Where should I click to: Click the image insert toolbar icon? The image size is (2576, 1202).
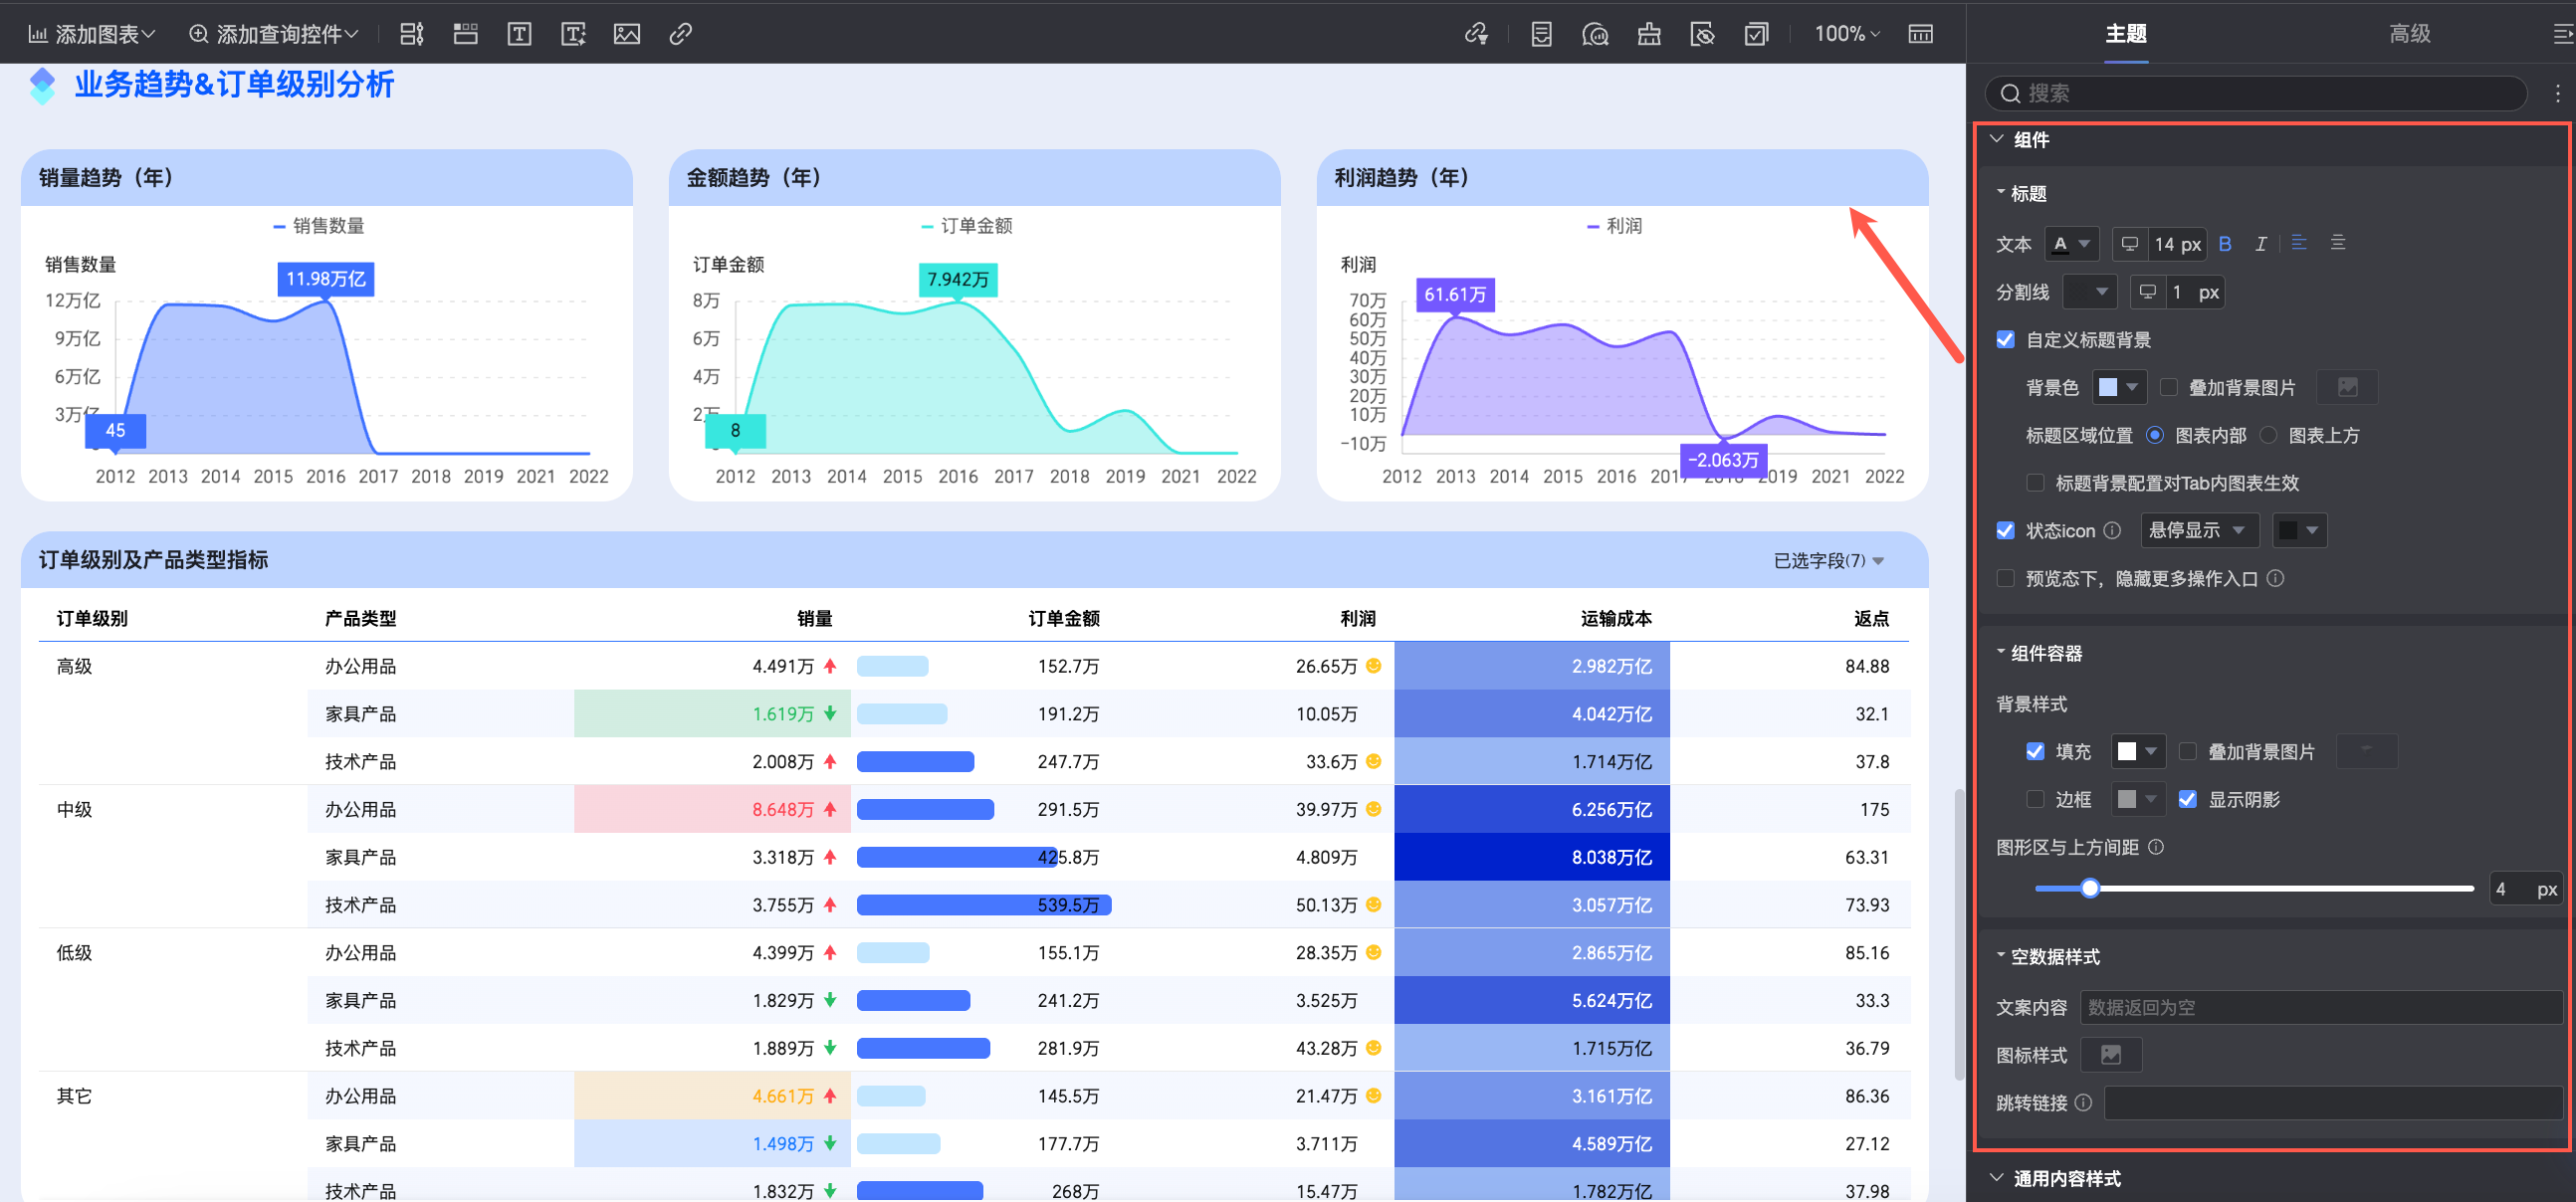[627, 34]
